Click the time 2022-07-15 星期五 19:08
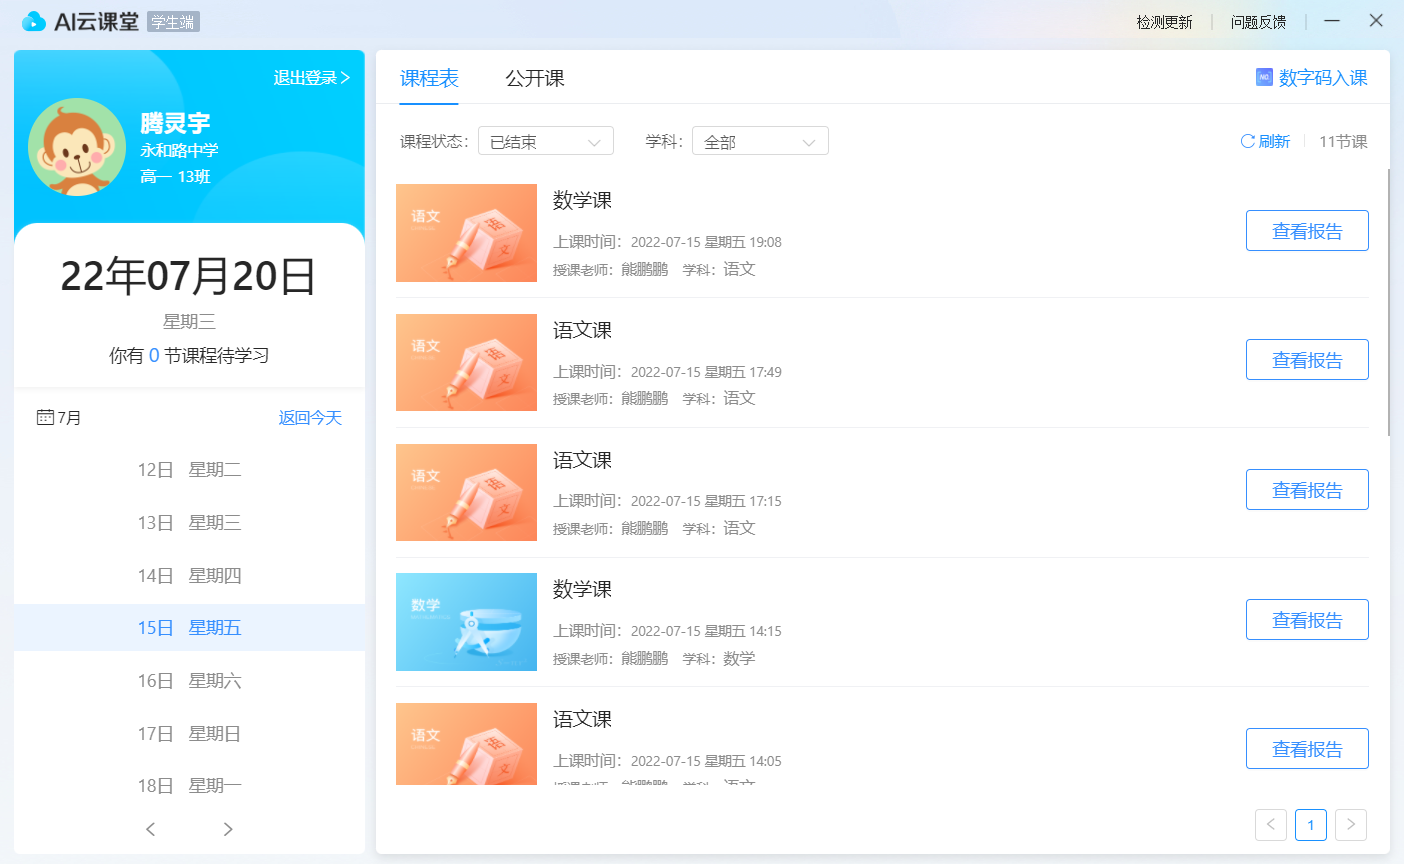The image size is (1404, 864). (706, 242)
